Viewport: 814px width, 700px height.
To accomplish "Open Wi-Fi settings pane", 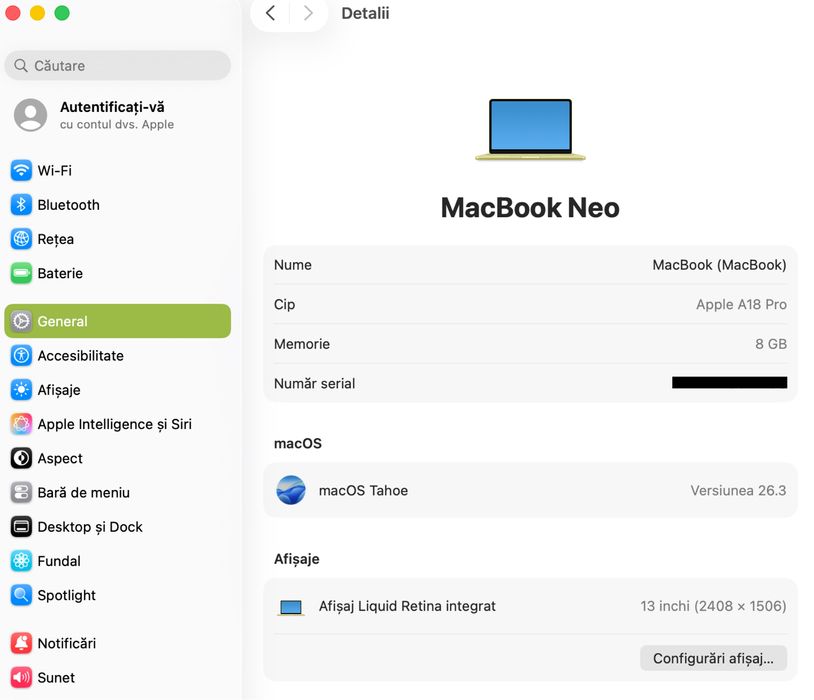I will point(117,170).
